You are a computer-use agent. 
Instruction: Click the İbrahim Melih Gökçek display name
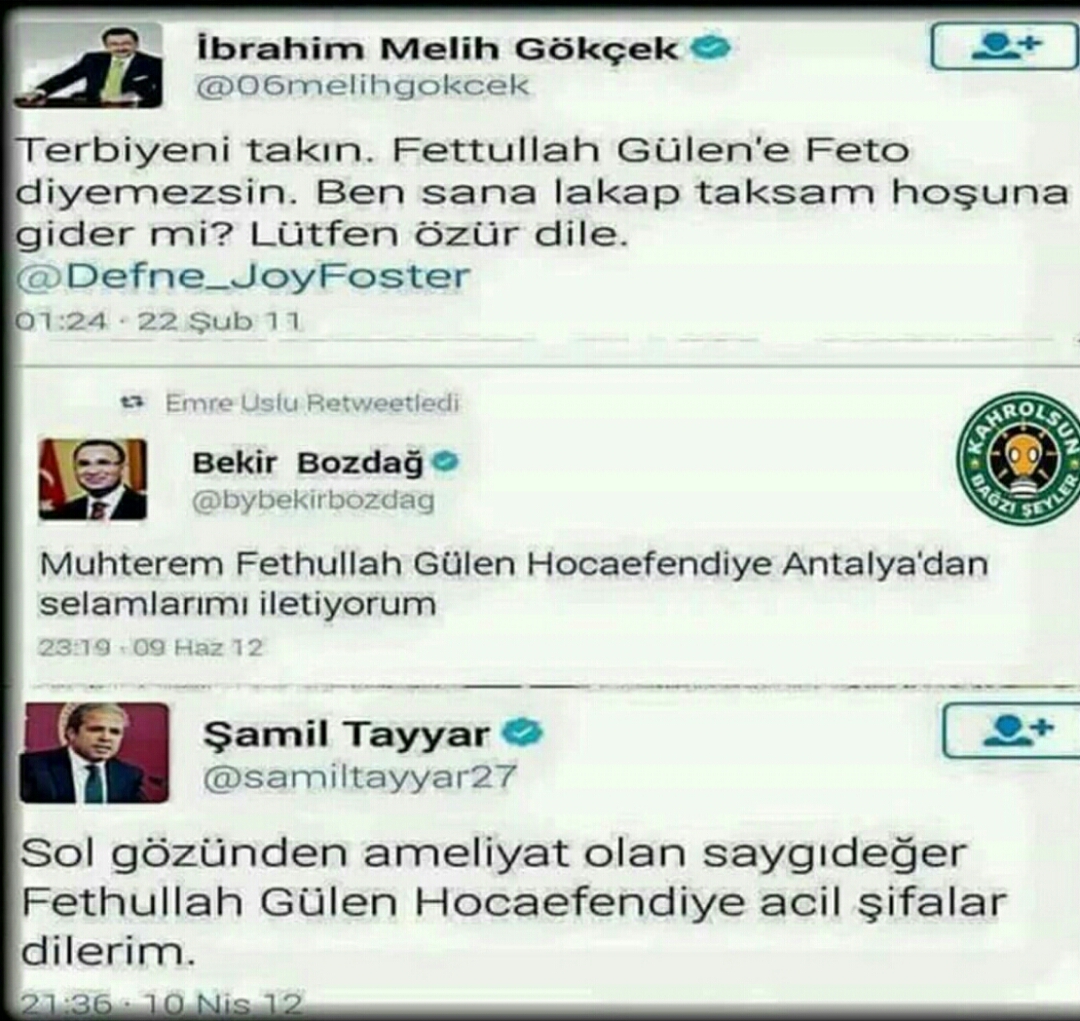tap(438, 48)
